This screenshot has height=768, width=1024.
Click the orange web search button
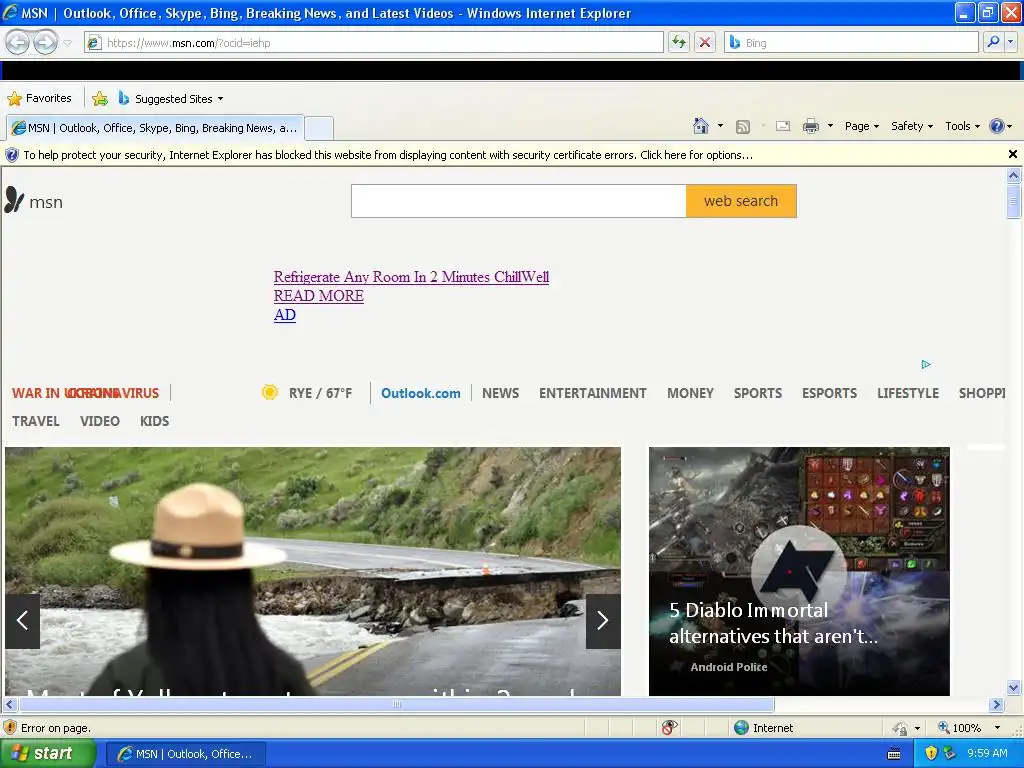coord(741,201)
